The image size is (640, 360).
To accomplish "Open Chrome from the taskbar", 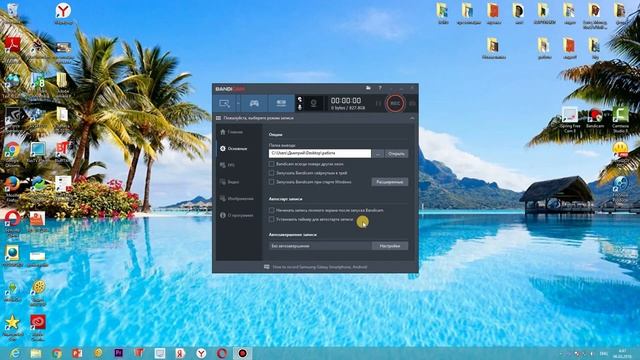I will point(57,353).
